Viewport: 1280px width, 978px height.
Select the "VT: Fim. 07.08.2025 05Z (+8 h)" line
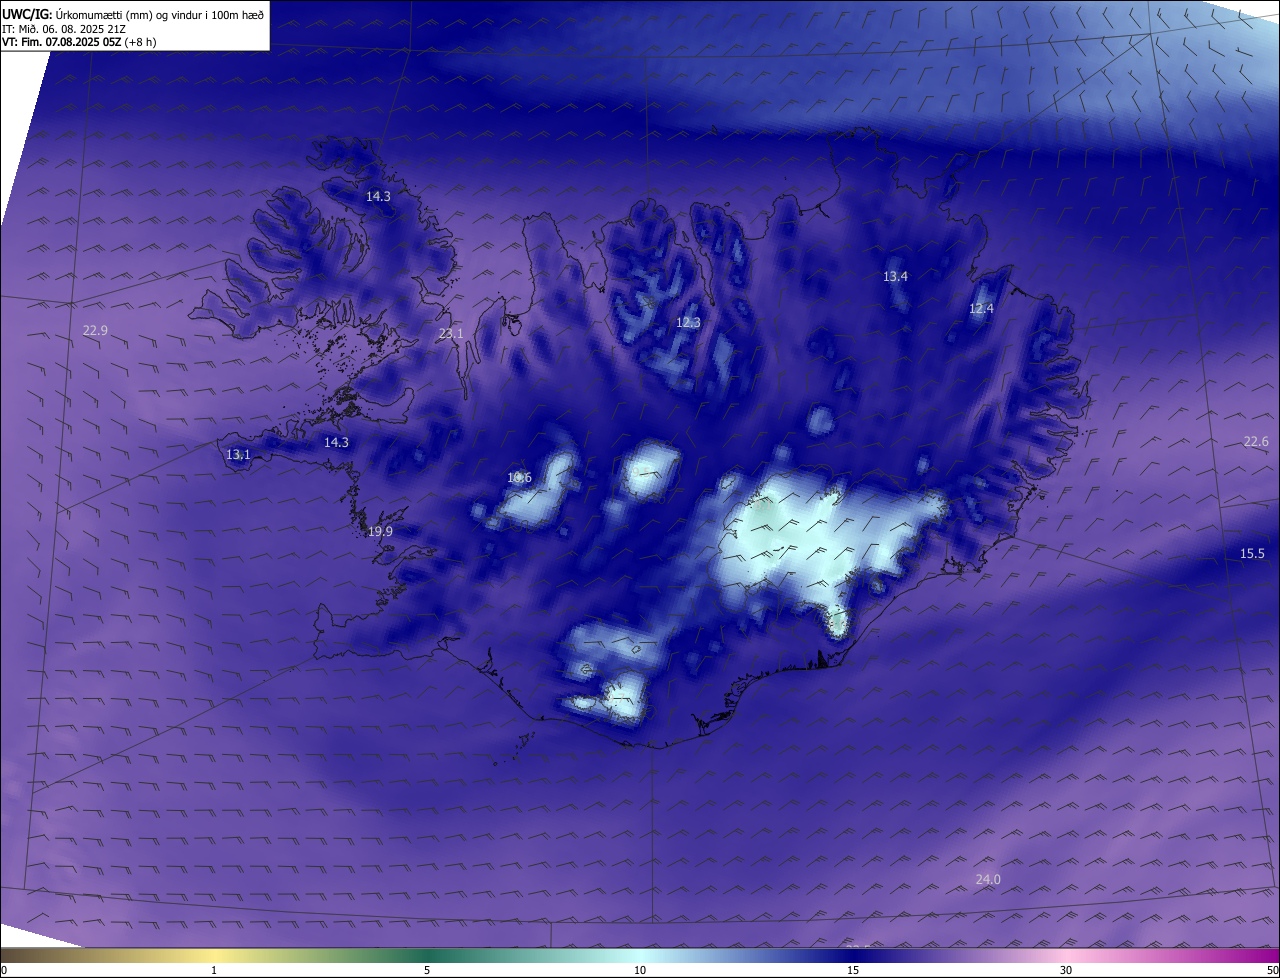click(79, 42)
